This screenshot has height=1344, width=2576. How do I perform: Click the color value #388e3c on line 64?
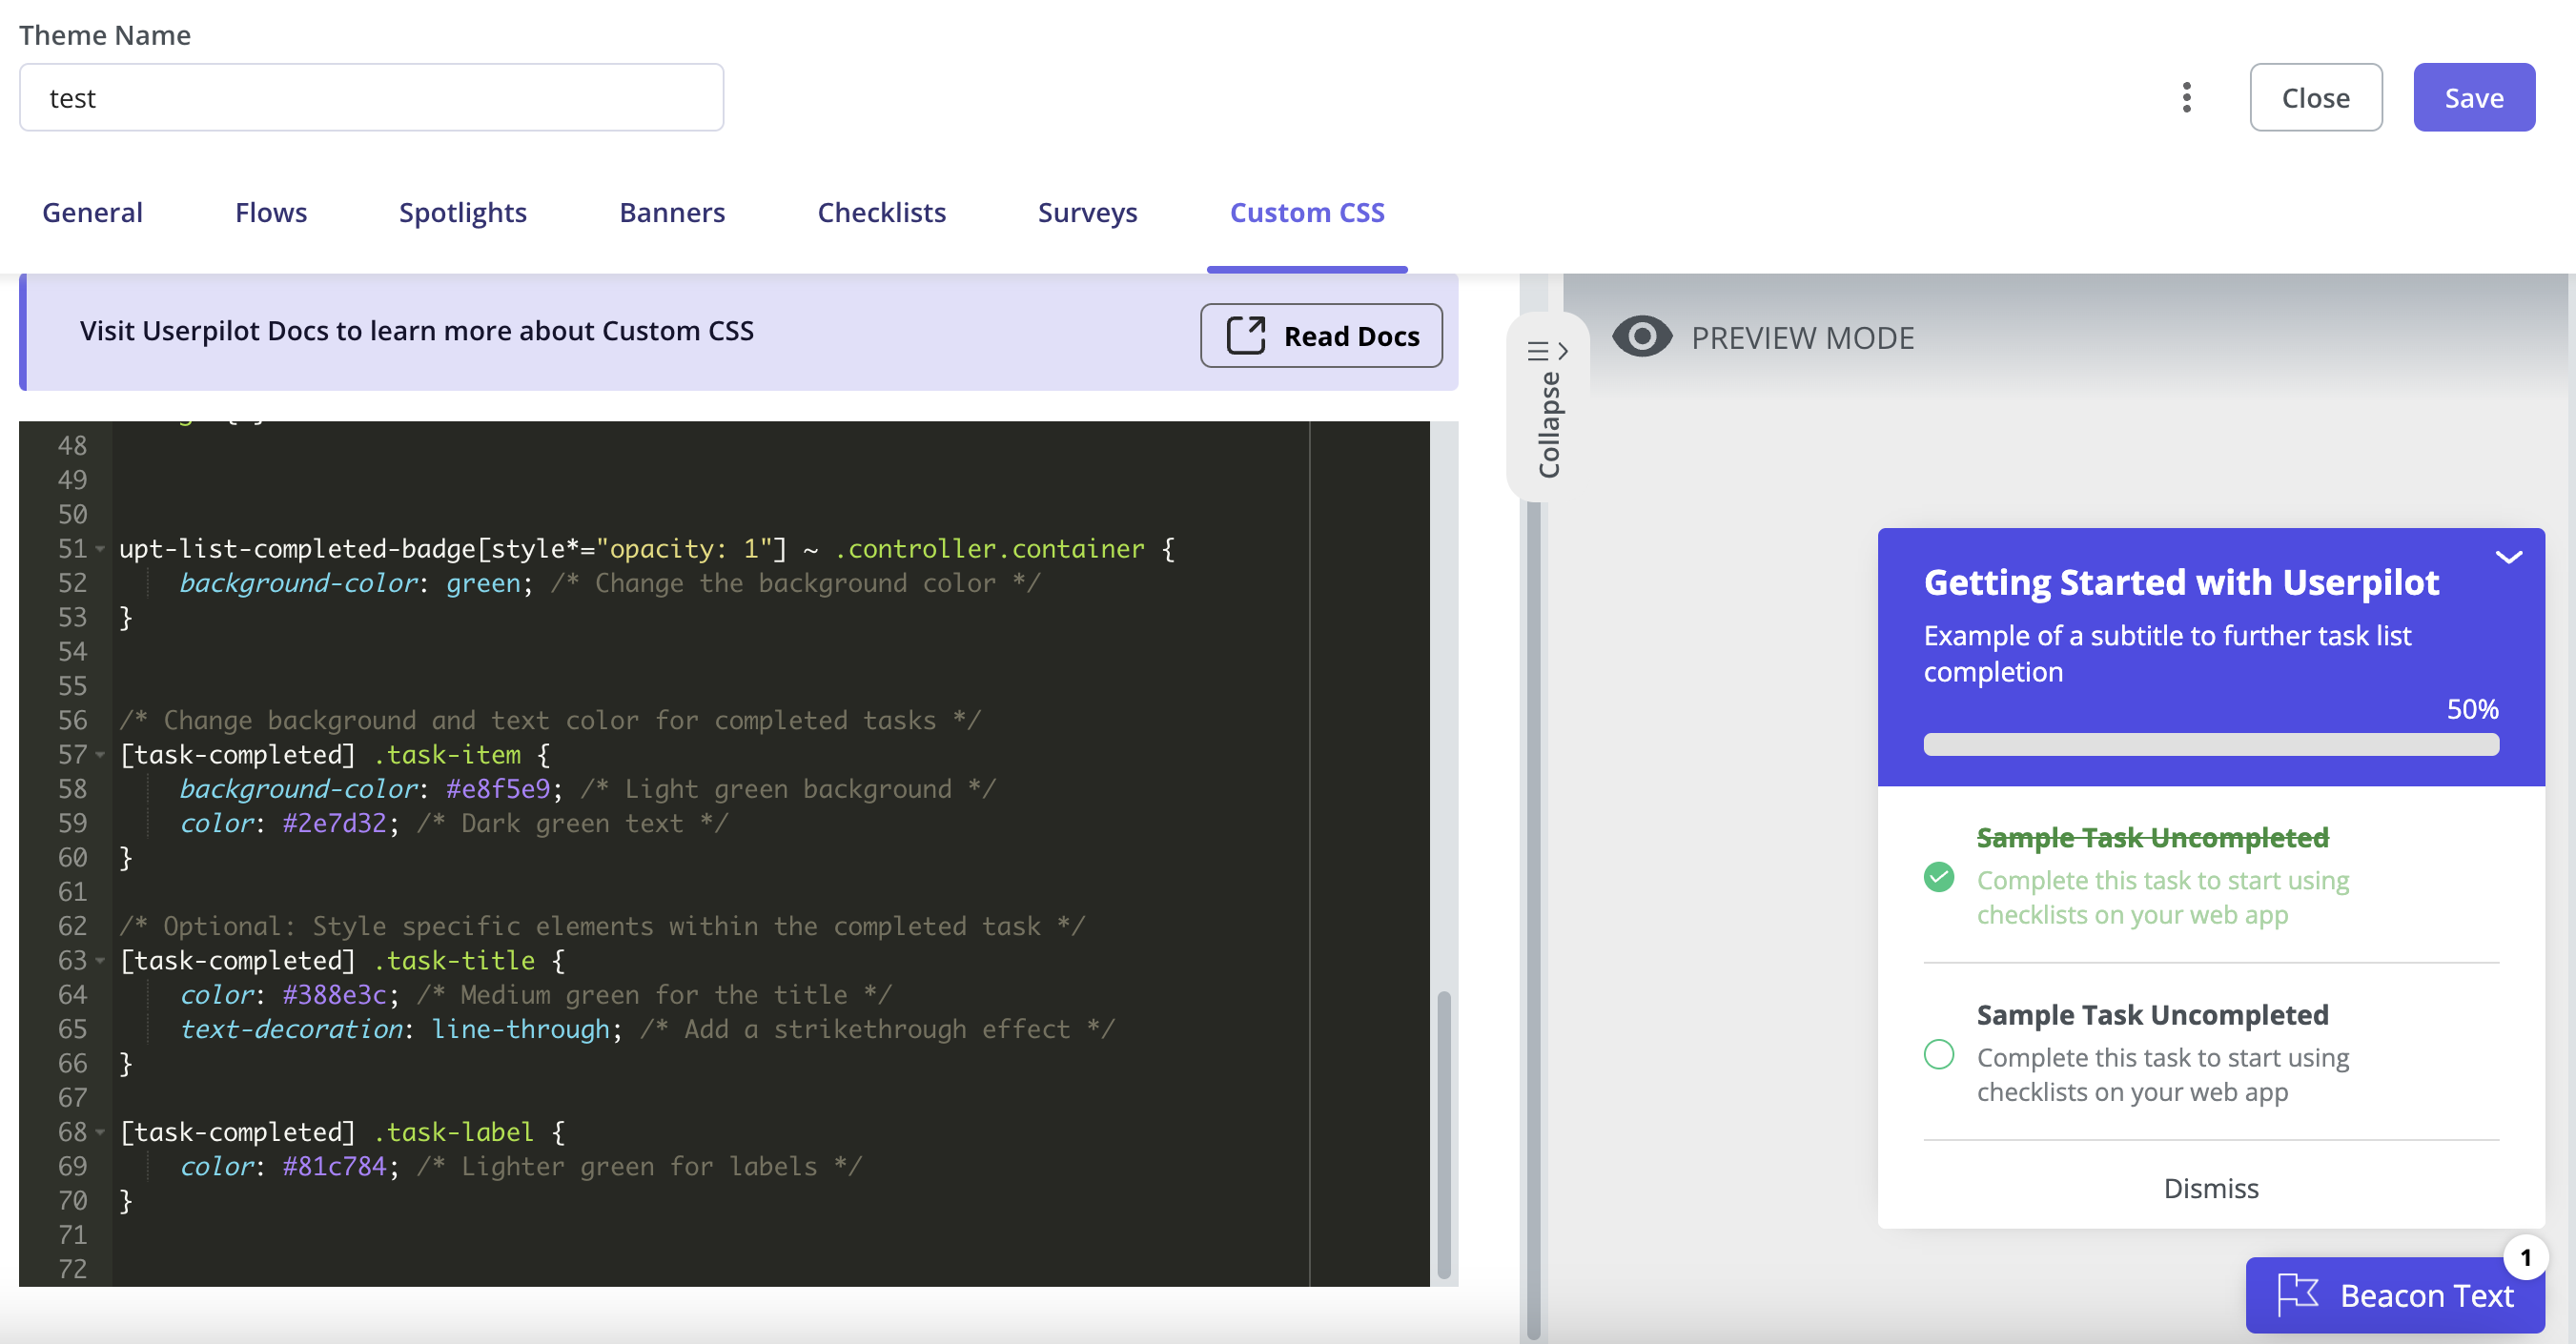[334, 995]
